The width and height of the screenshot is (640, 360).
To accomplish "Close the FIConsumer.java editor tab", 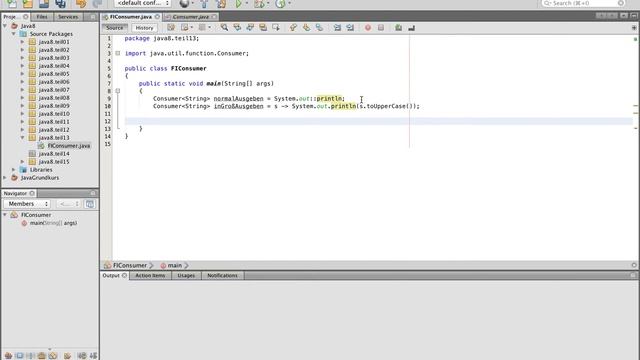I will point(157,17).
